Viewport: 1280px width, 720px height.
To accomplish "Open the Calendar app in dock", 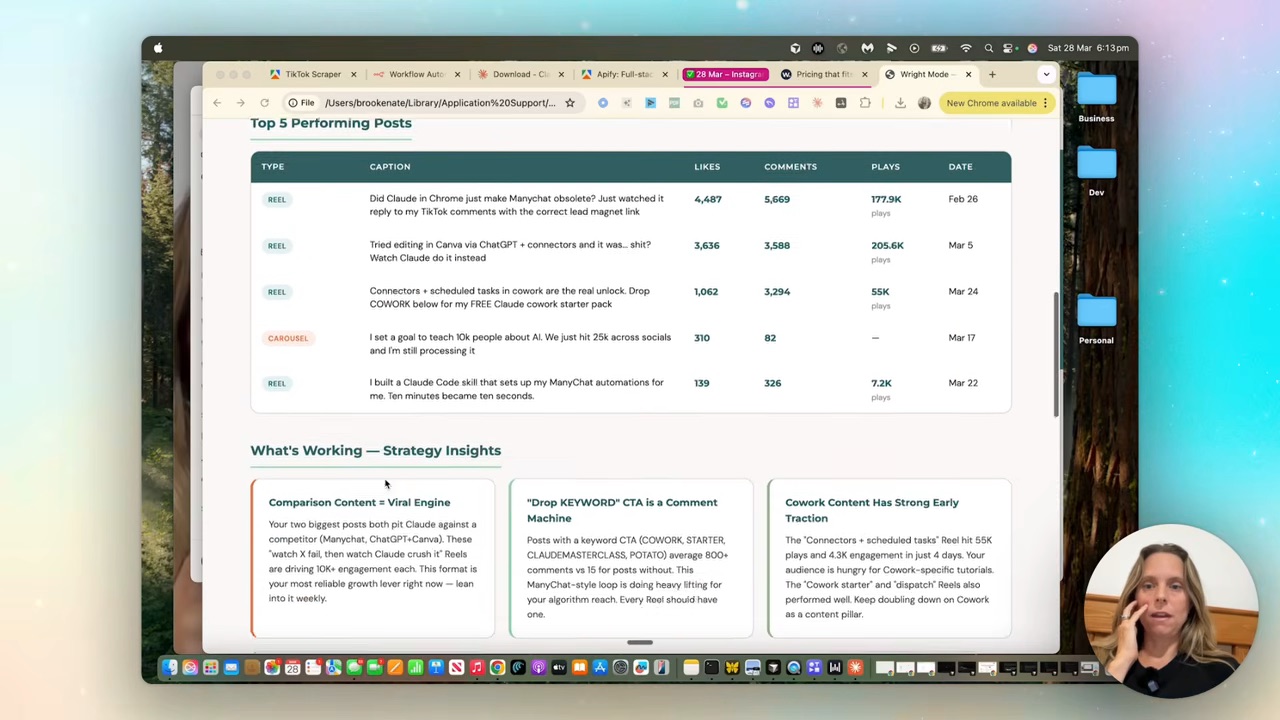I will coord(292,668).
